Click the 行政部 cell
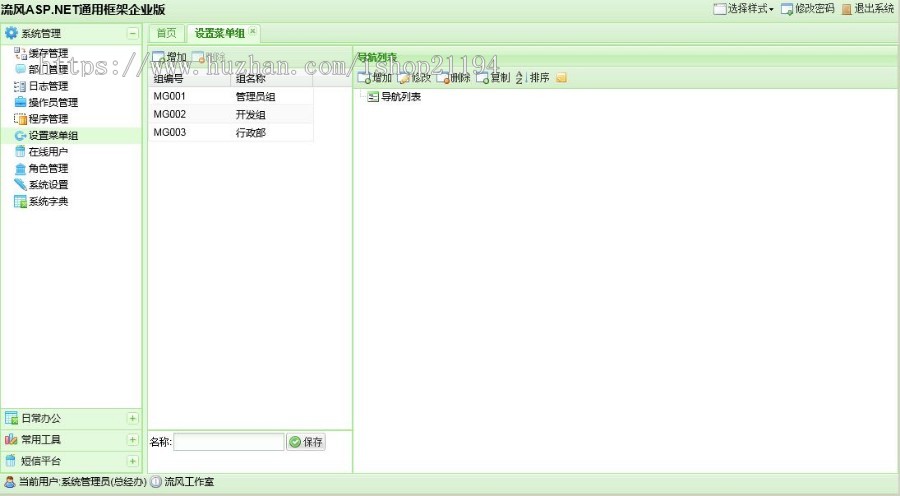 (x=251, y=133)
